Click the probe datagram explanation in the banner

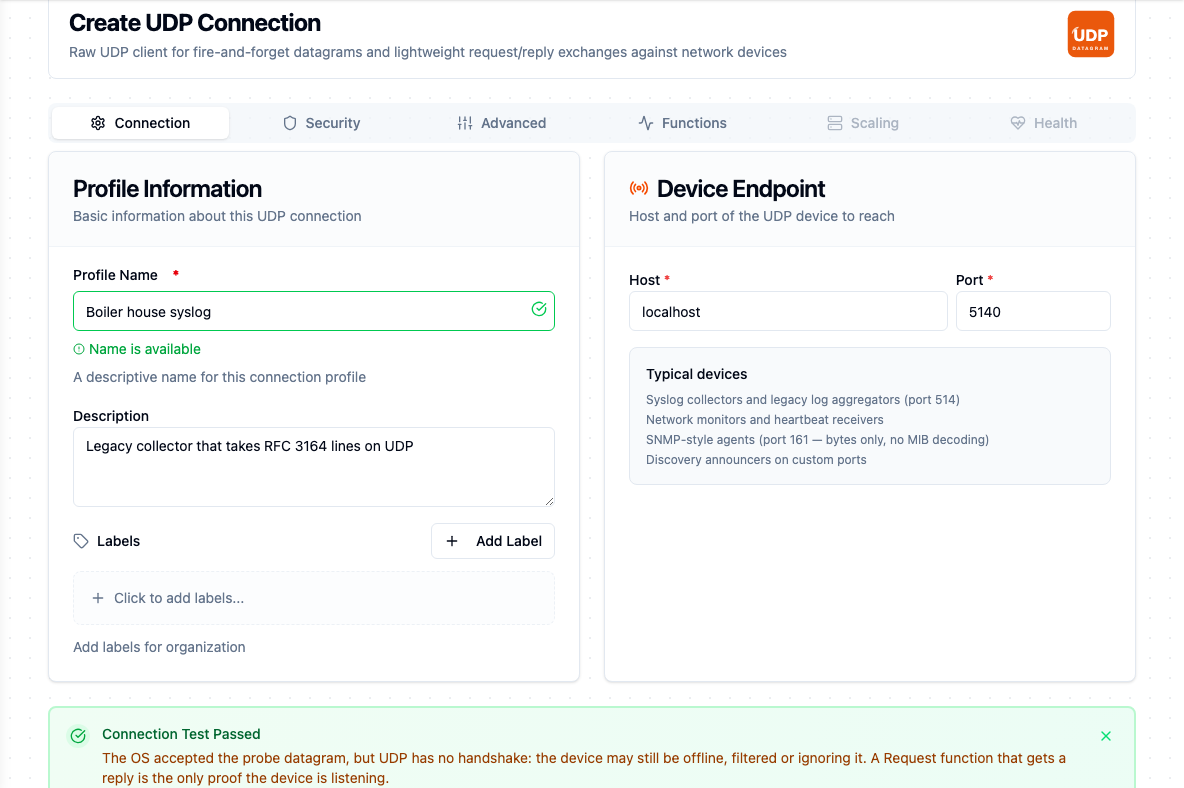pos(584,768)
